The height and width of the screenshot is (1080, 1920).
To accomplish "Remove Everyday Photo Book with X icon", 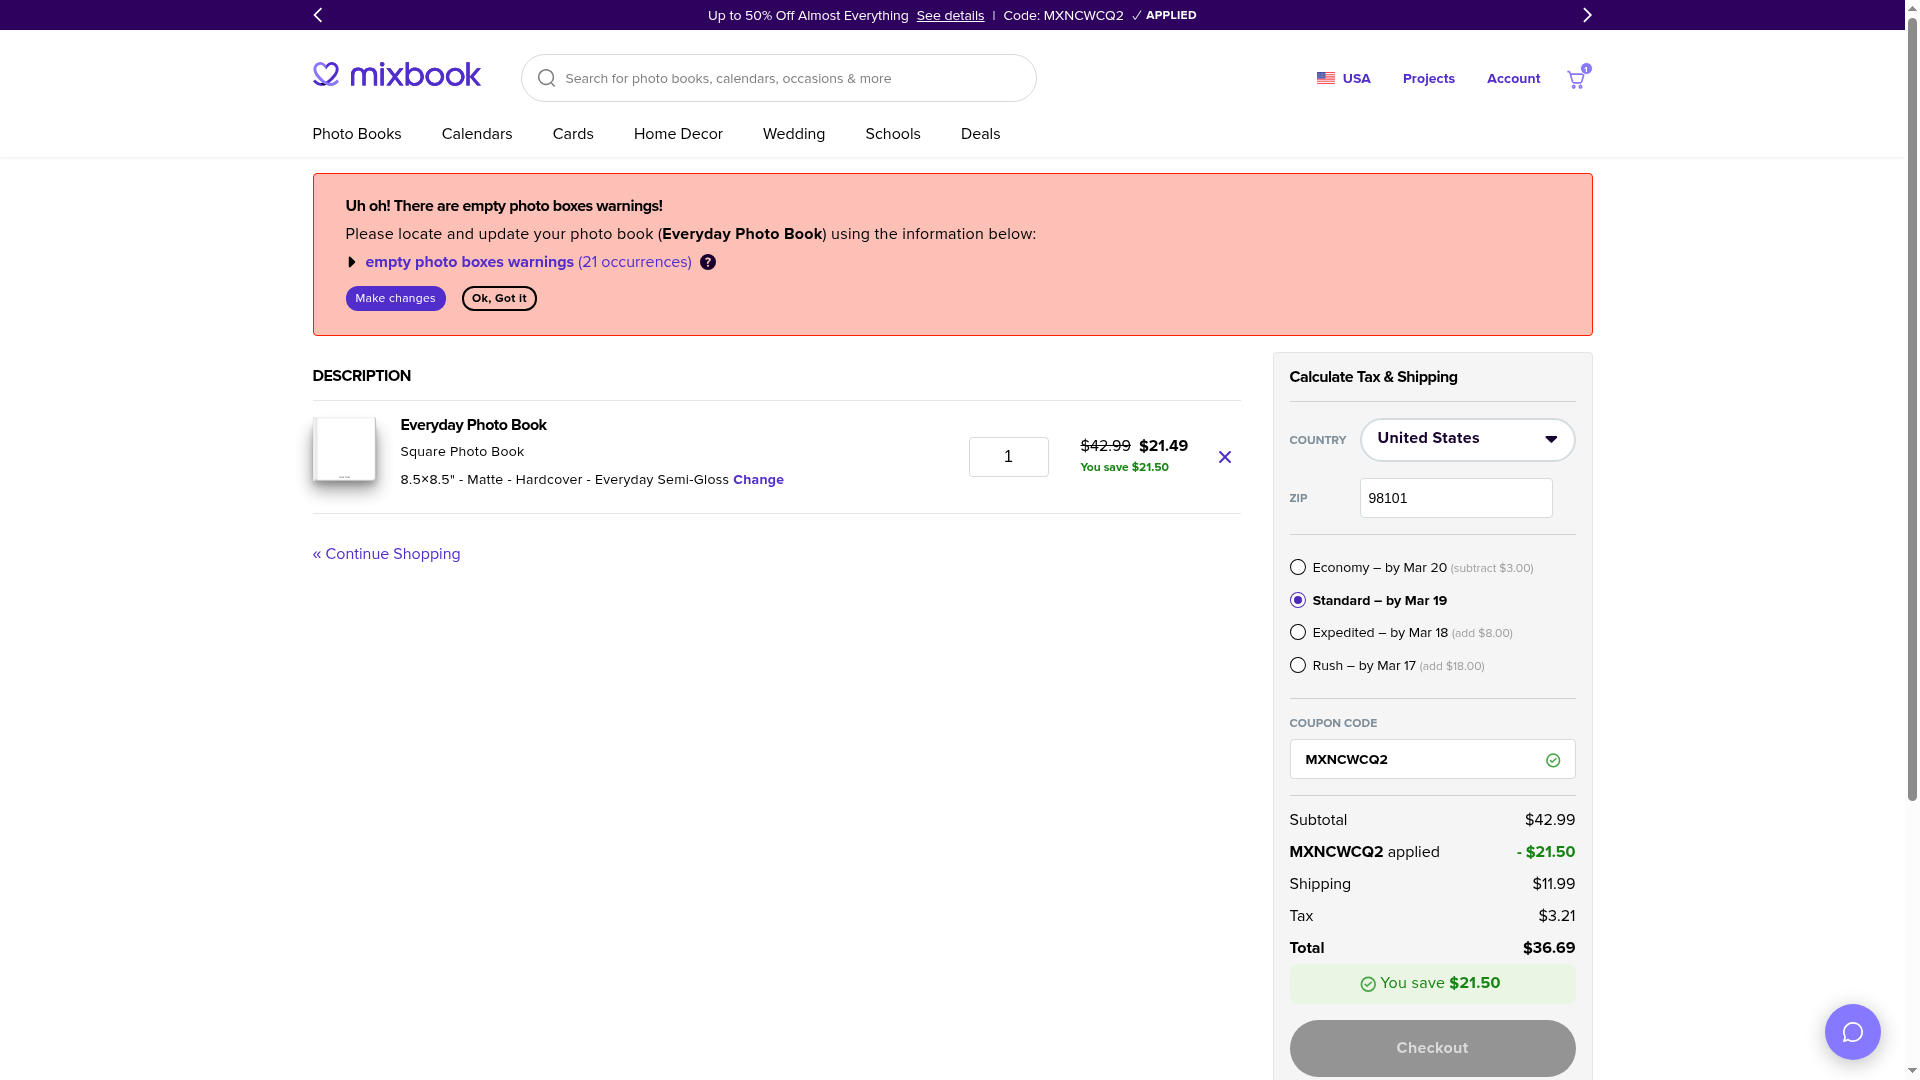I will 1224,457.
